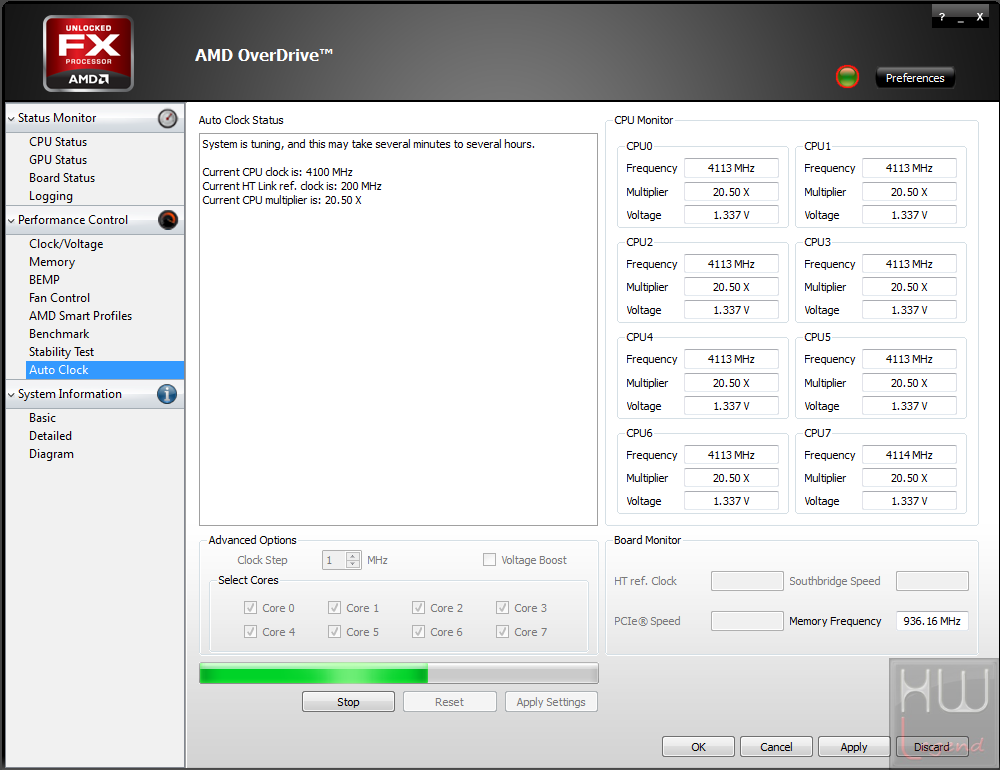Toggle the Core 7 checkbox
This screenshot has height=770, width=1000.
(503, 632)
